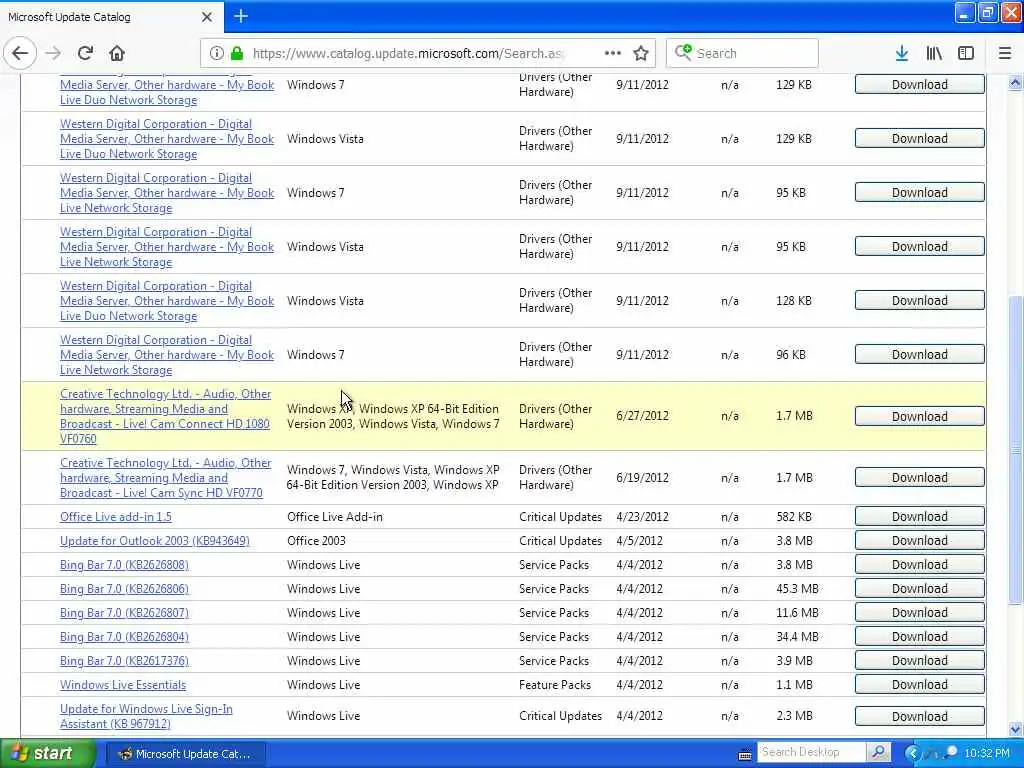Click scrollbar up arrow
Viewport: 1024px width, 768px height.
pyautogui.click(x=1015, y=83)
